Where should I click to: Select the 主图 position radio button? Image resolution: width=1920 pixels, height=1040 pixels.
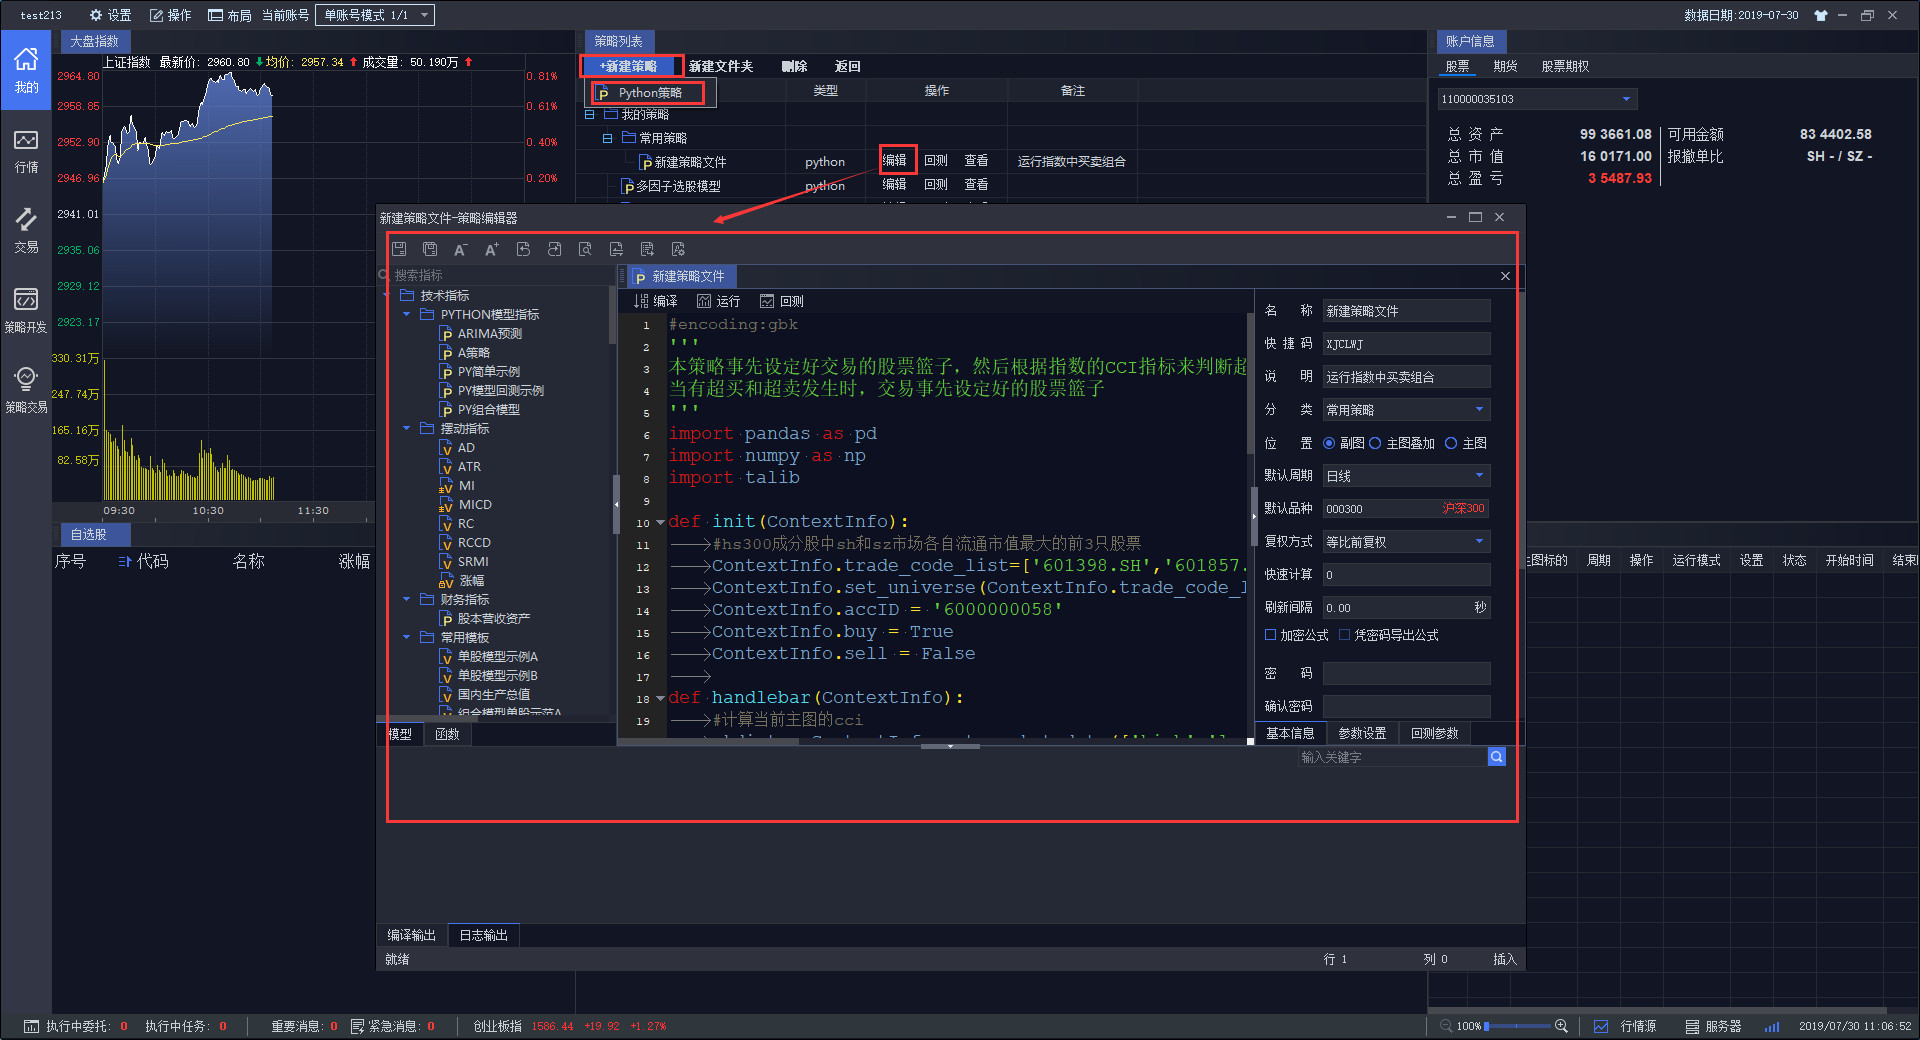click(1451, 443)
